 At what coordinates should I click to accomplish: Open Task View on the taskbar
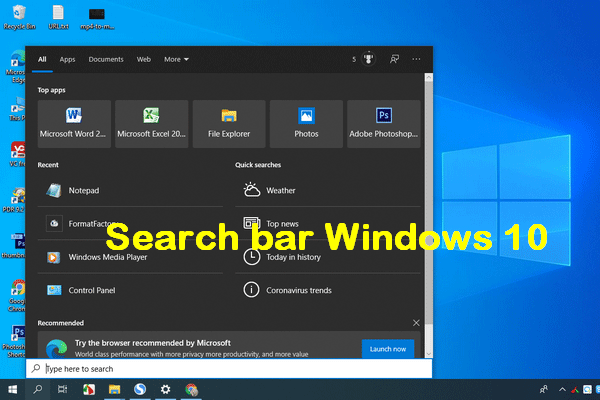(x=62, y=390)
